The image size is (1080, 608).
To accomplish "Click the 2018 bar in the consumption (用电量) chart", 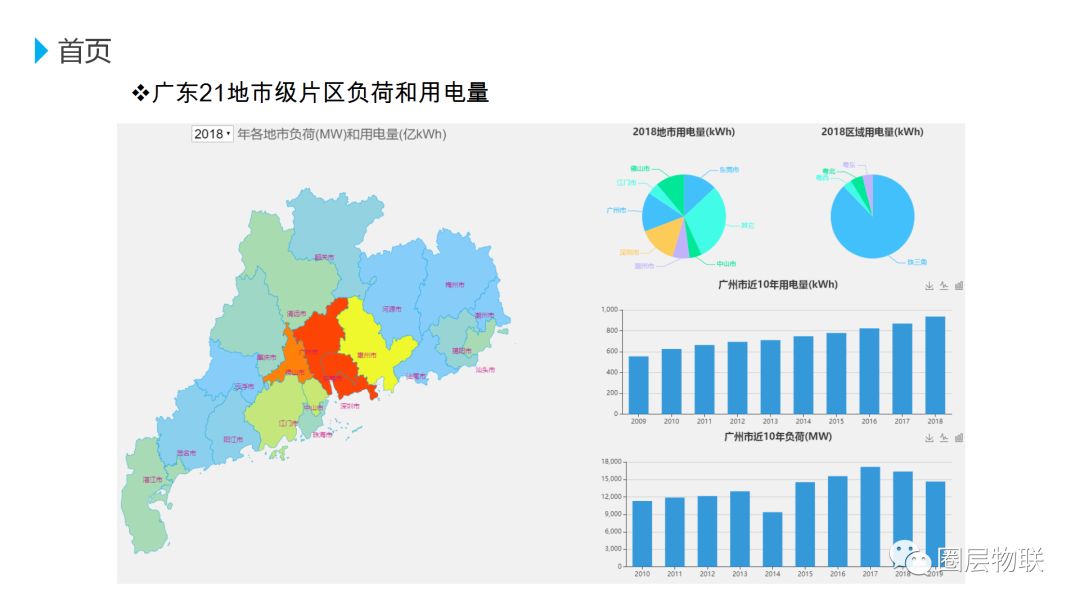I will [935, 366].
